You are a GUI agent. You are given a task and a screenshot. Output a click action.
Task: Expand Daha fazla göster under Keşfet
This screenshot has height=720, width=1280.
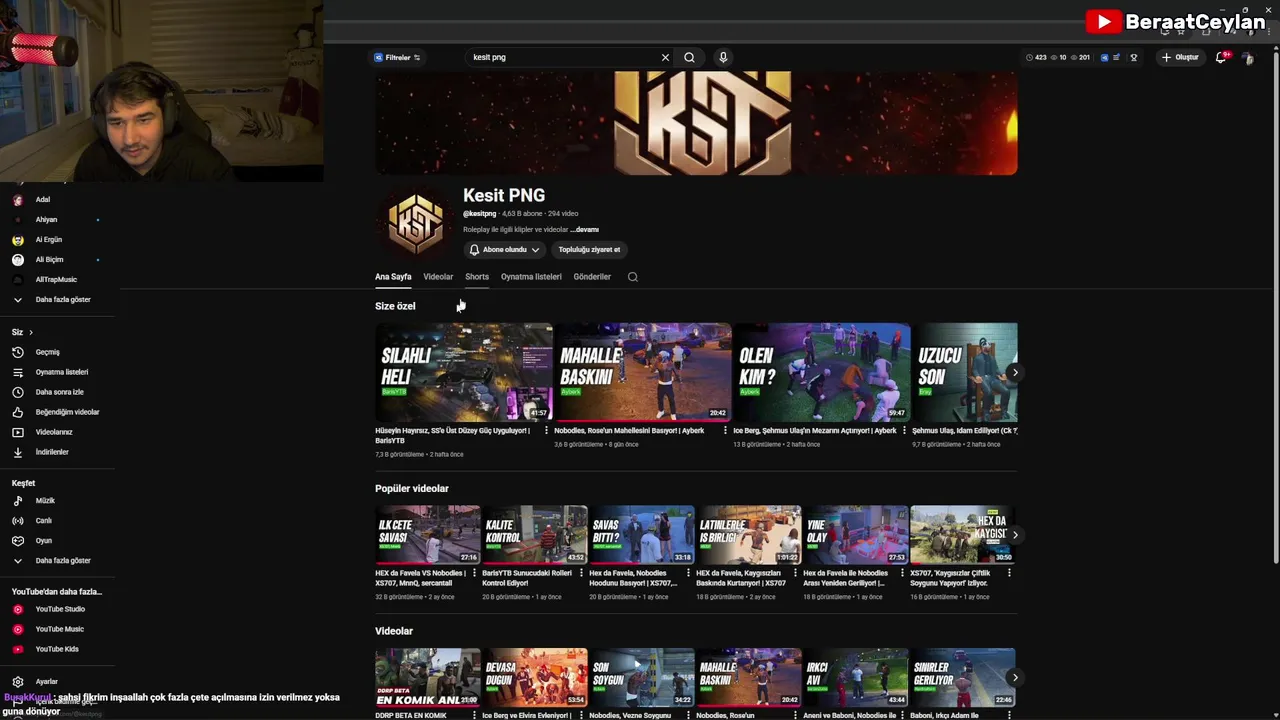[x=62, y=561]
